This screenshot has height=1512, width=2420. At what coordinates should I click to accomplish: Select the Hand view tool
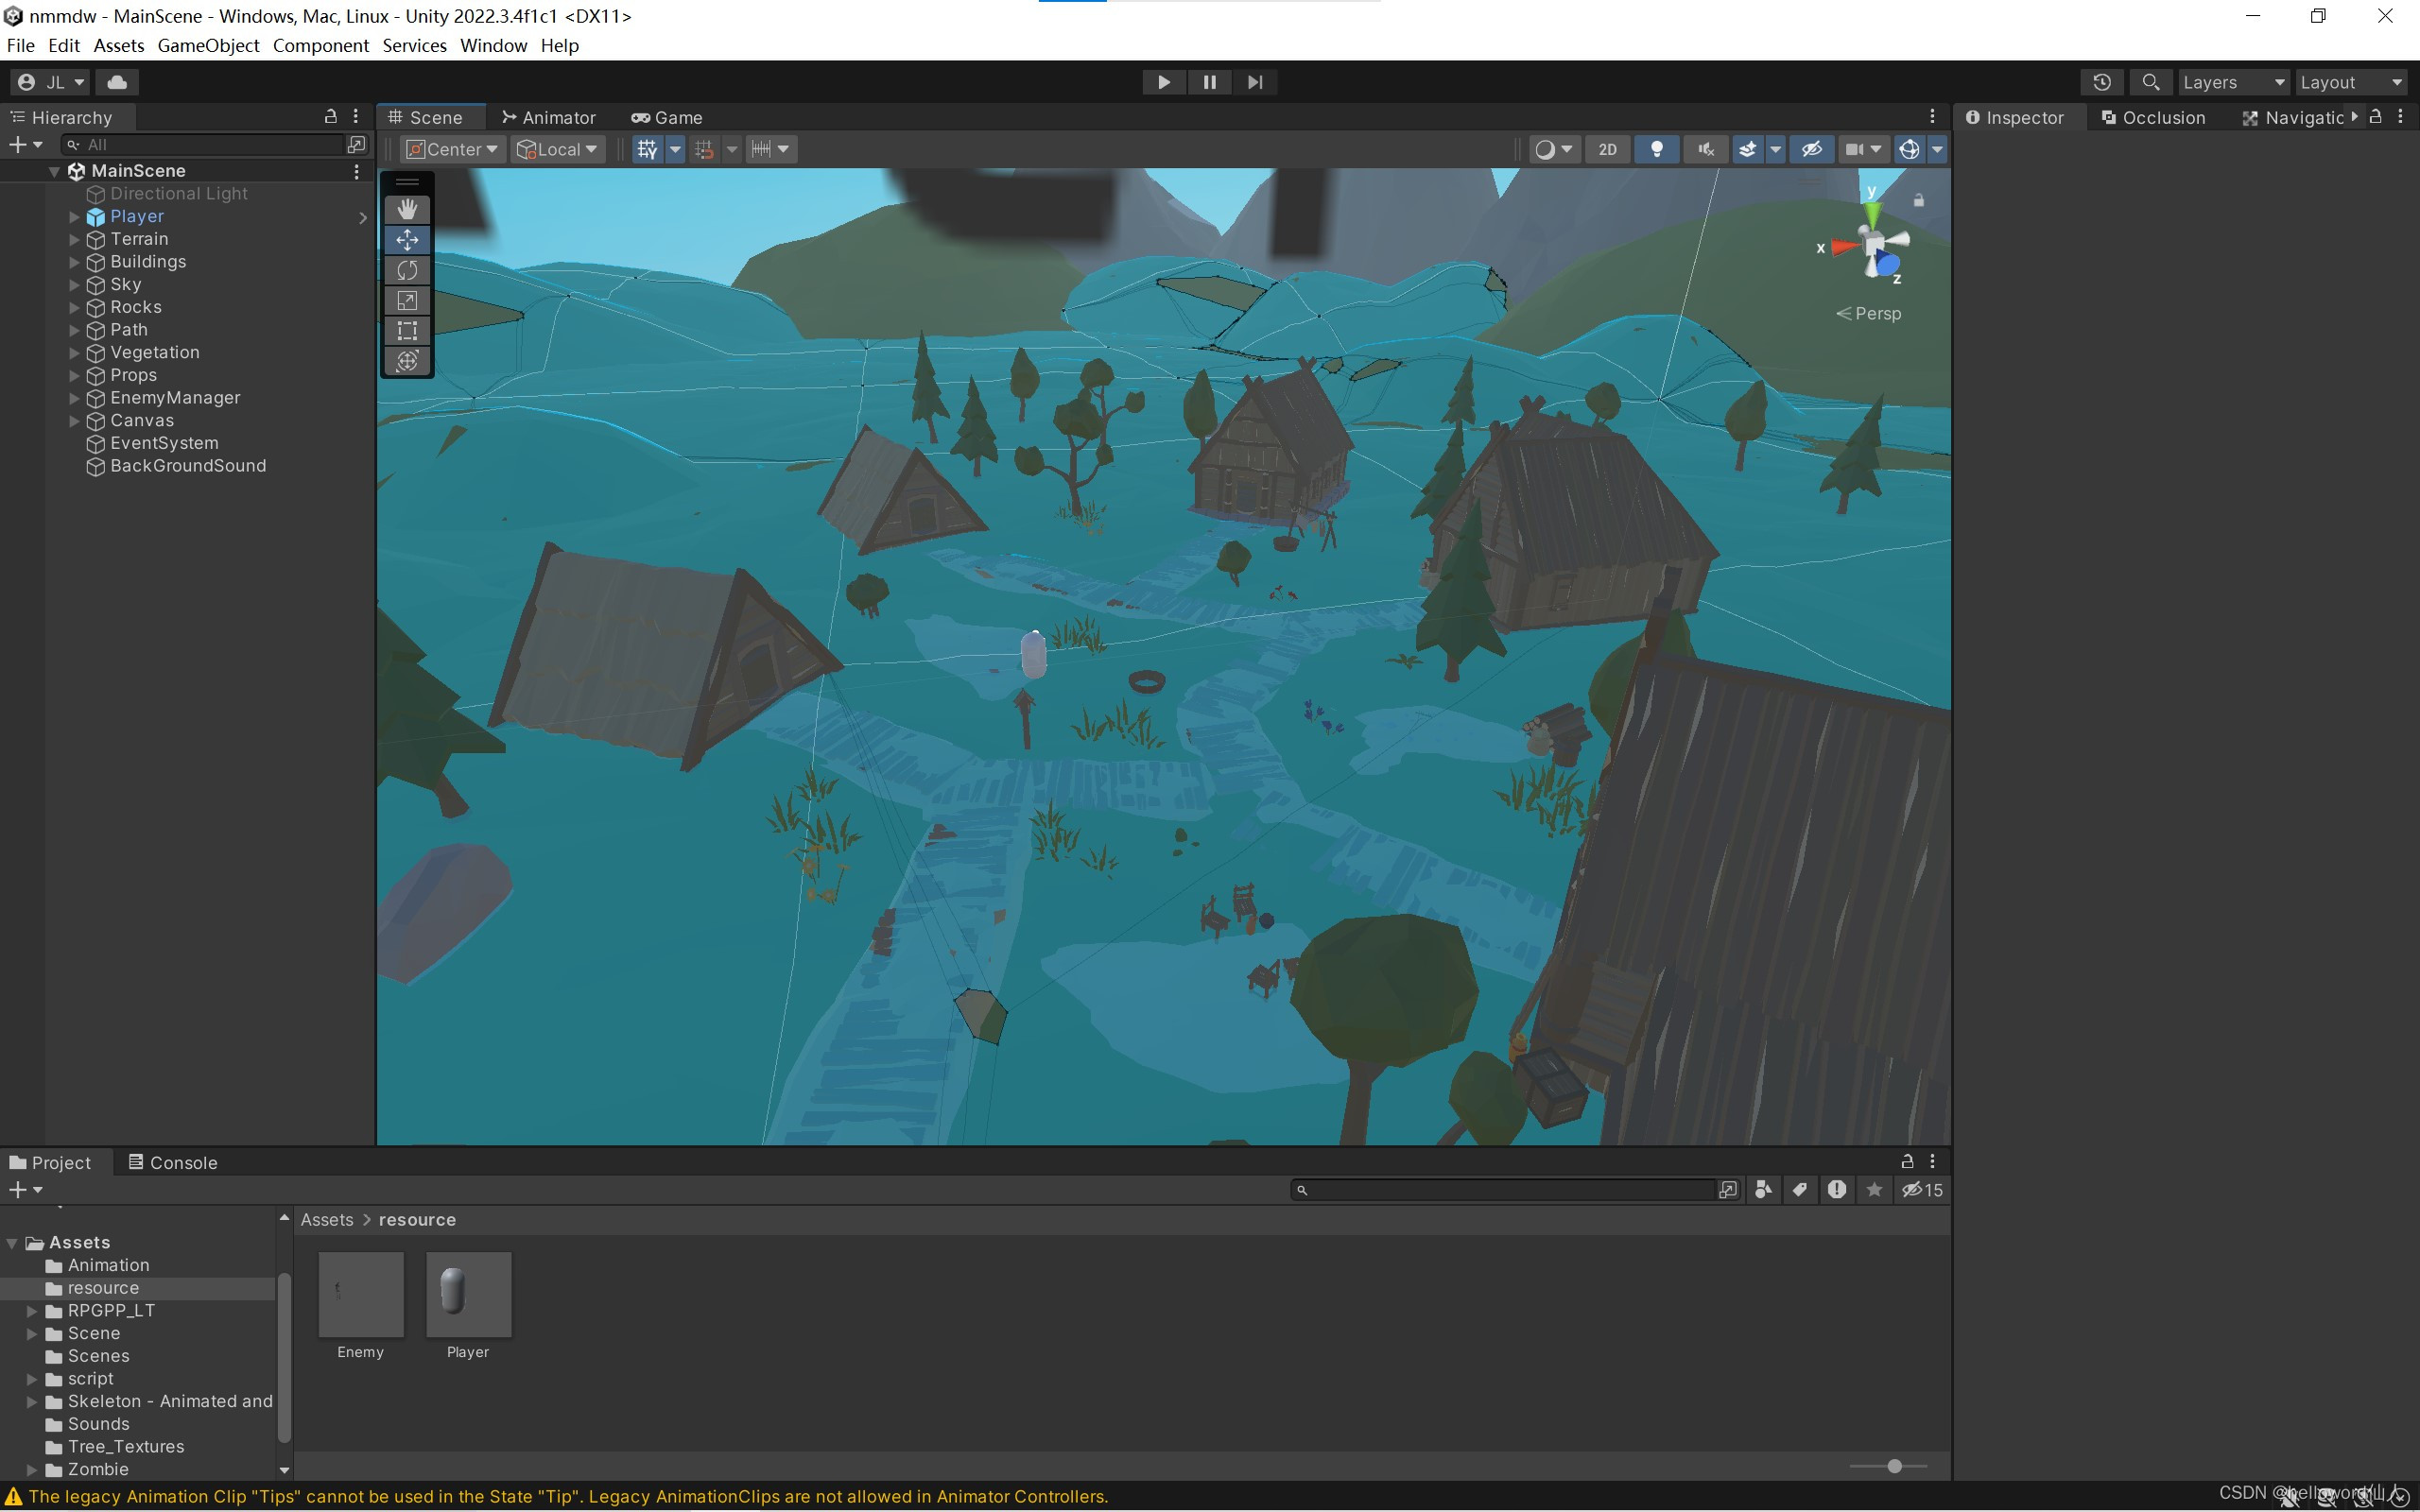coord(407,209)
